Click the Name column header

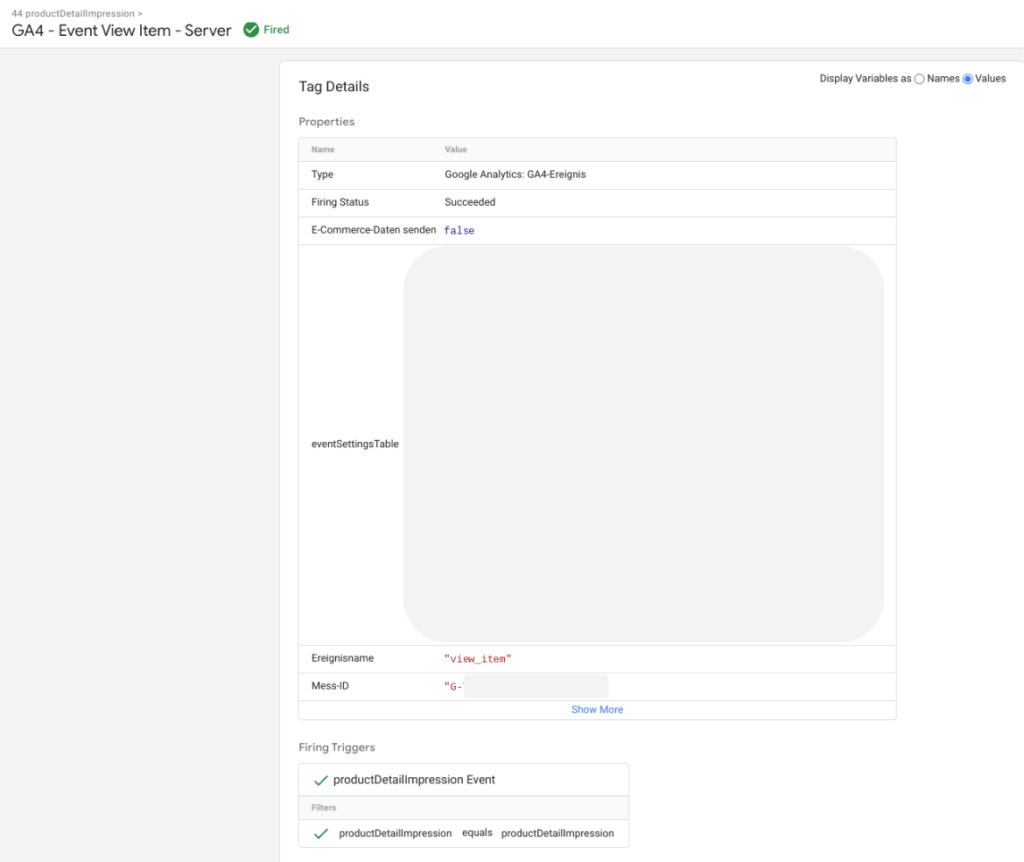pos(322,148)
